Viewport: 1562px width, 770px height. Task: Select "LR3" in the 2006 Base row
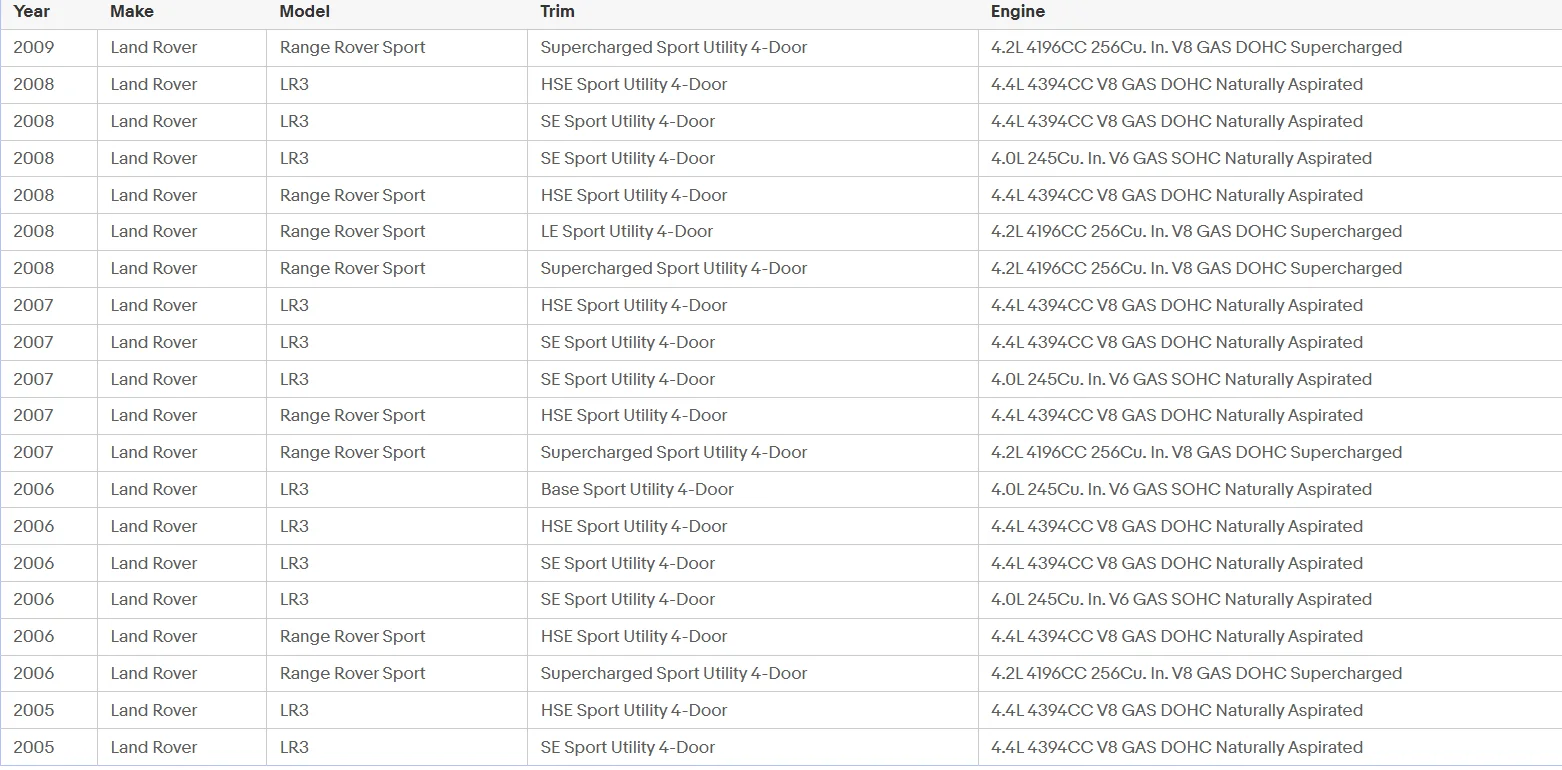point(294,490)
